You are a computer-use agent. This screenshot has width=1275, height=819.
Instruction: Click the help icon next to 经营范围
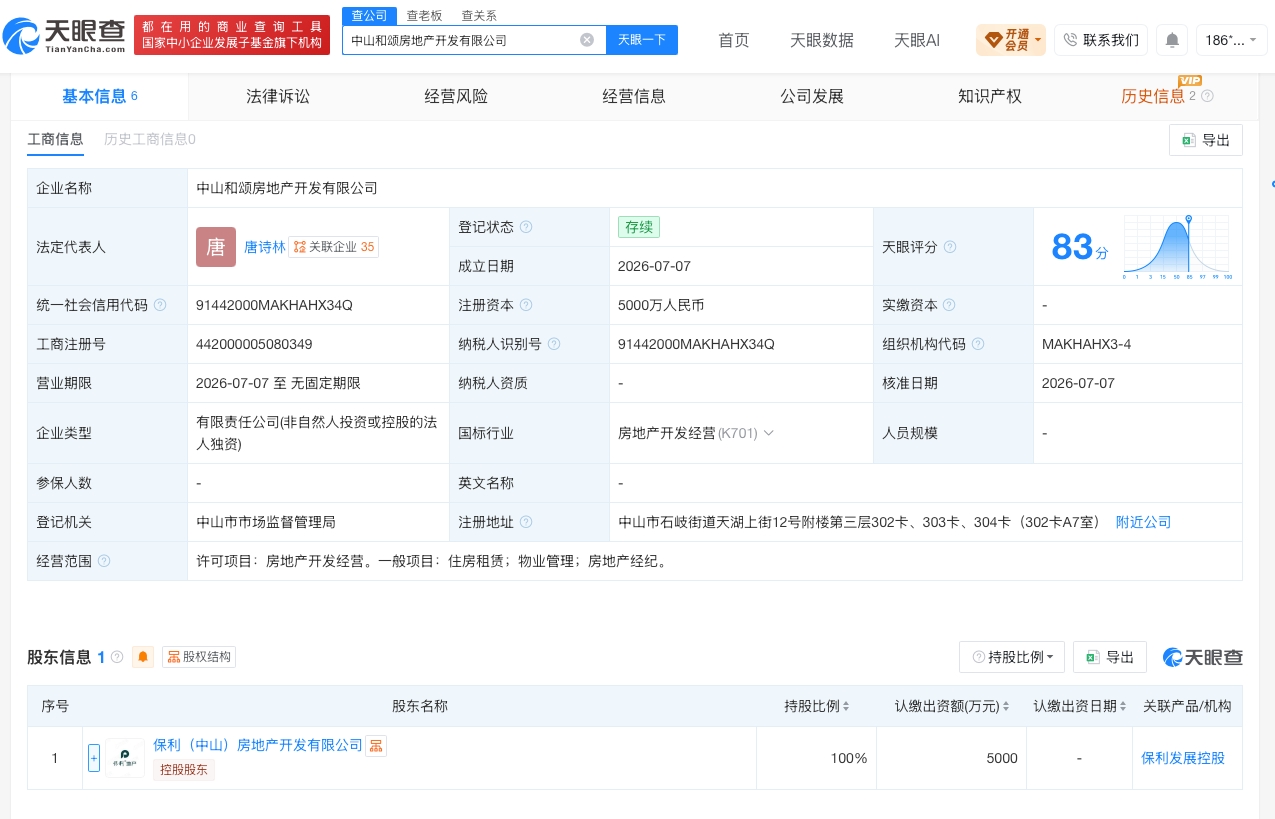104,561
